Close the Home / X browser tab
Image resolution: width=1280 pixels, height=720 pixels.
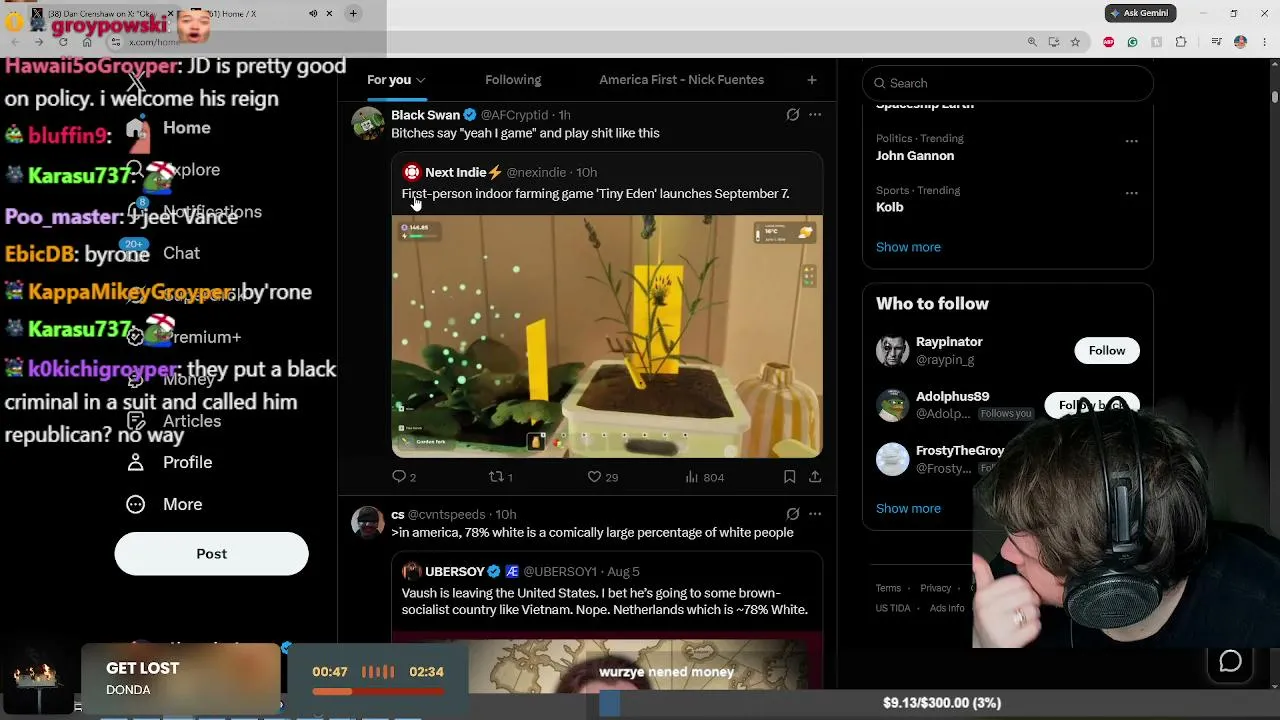(x=329, y=14)
